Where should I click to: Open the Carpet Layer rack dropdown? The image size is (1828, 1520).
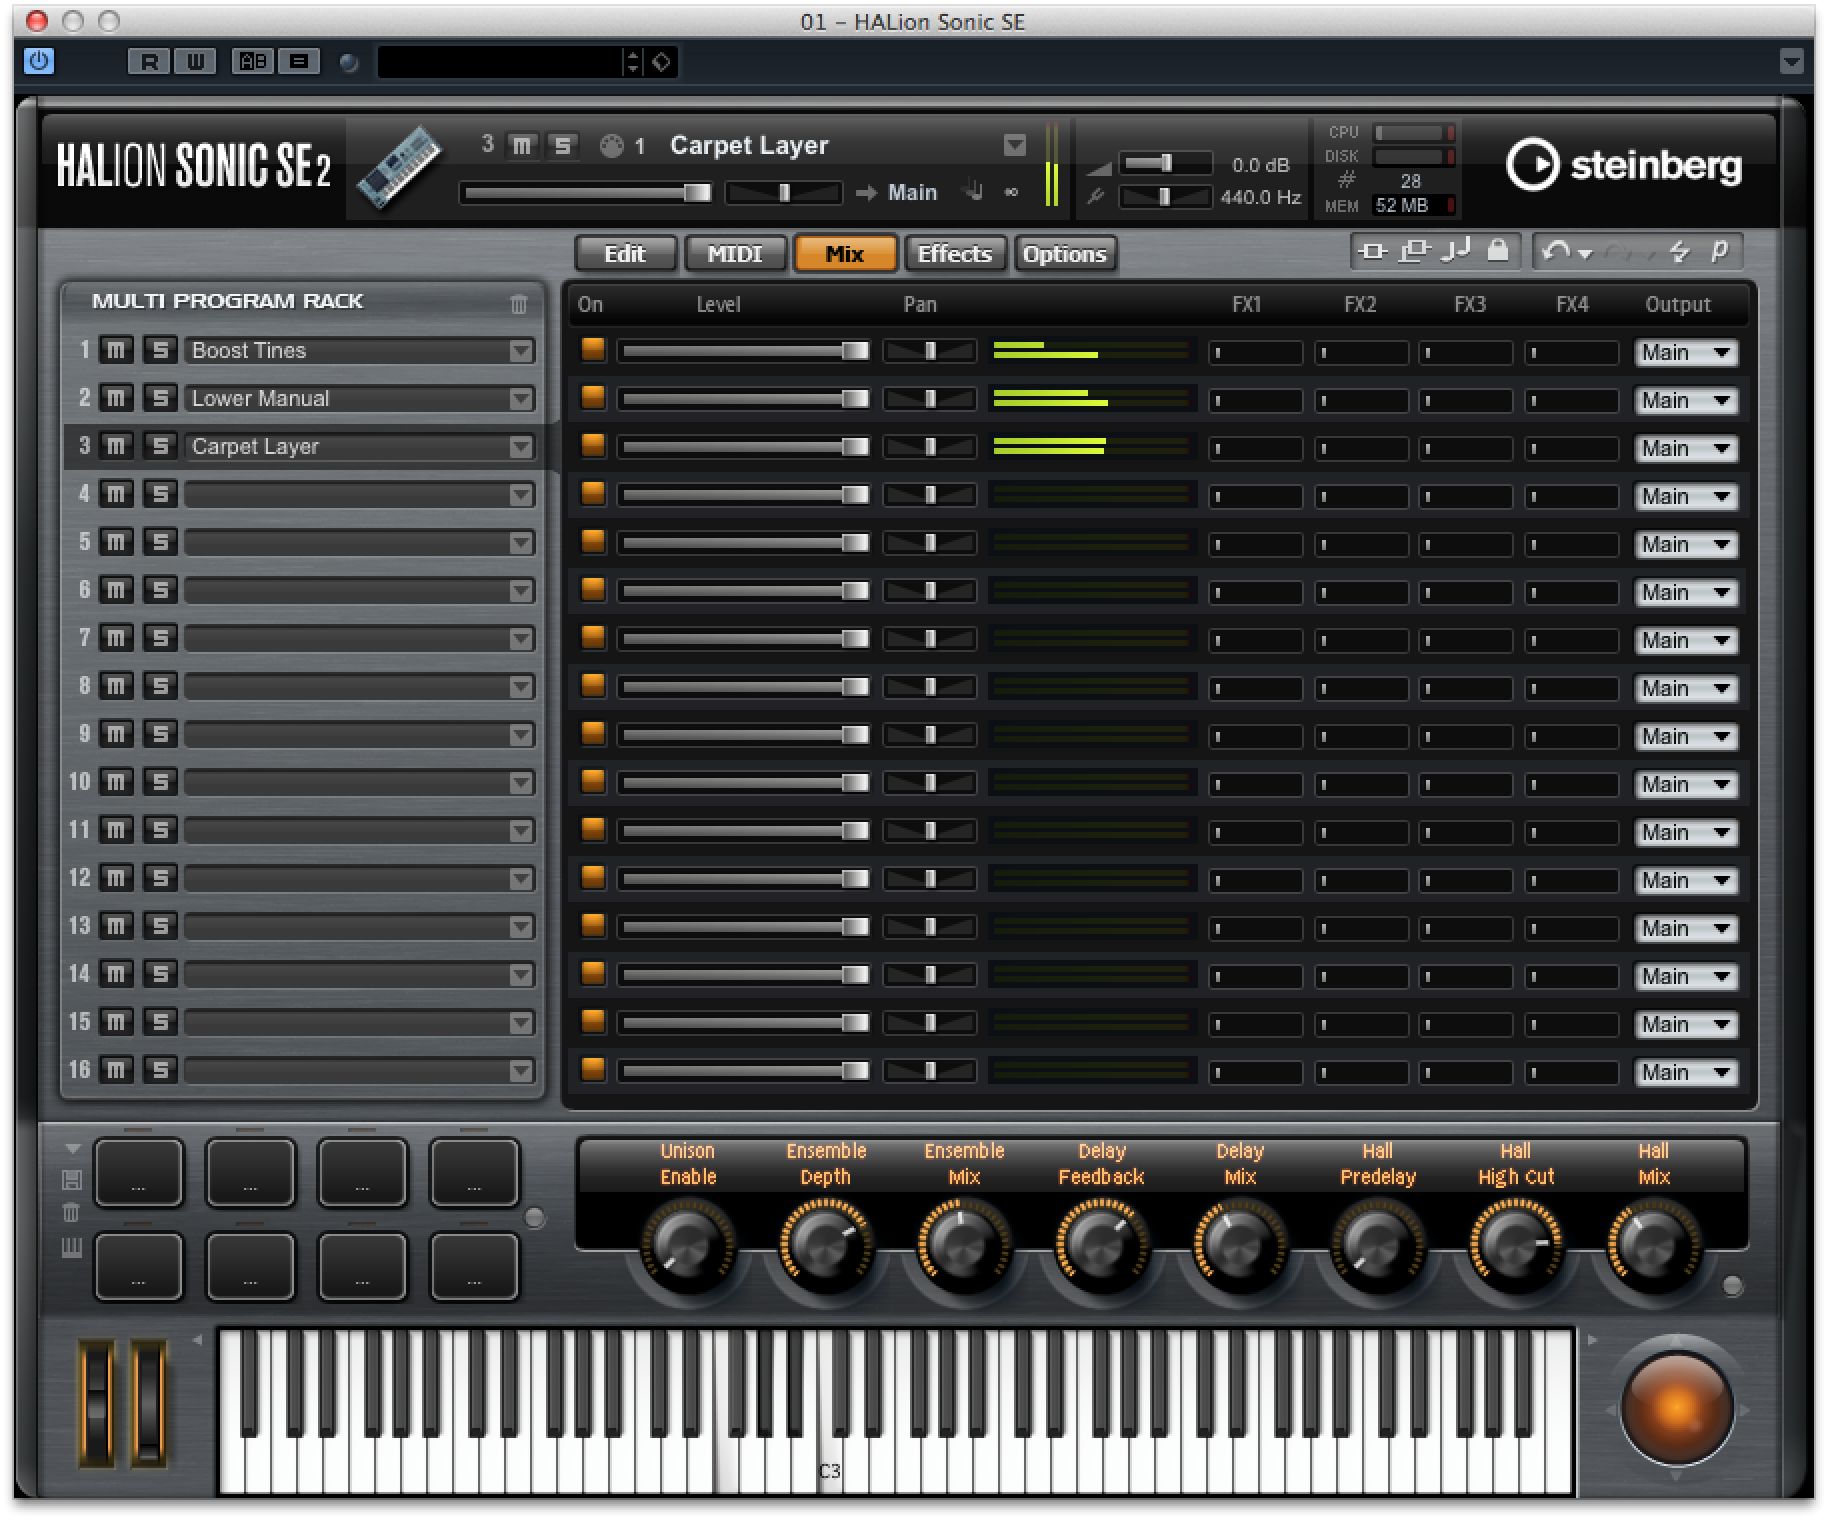[x=521, y=447]
